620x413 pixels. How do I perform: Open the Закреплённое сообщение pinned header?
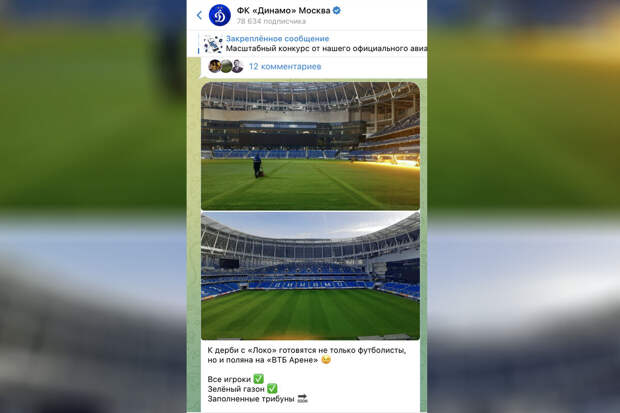(x=278, y=39)
